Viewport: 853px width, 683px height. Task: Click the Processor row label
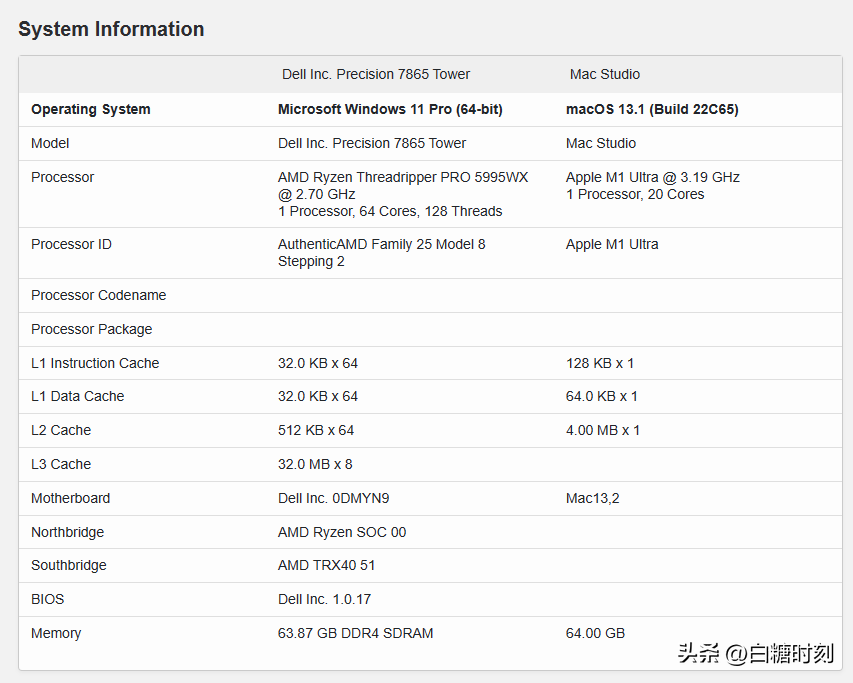[x=63, y=177]
